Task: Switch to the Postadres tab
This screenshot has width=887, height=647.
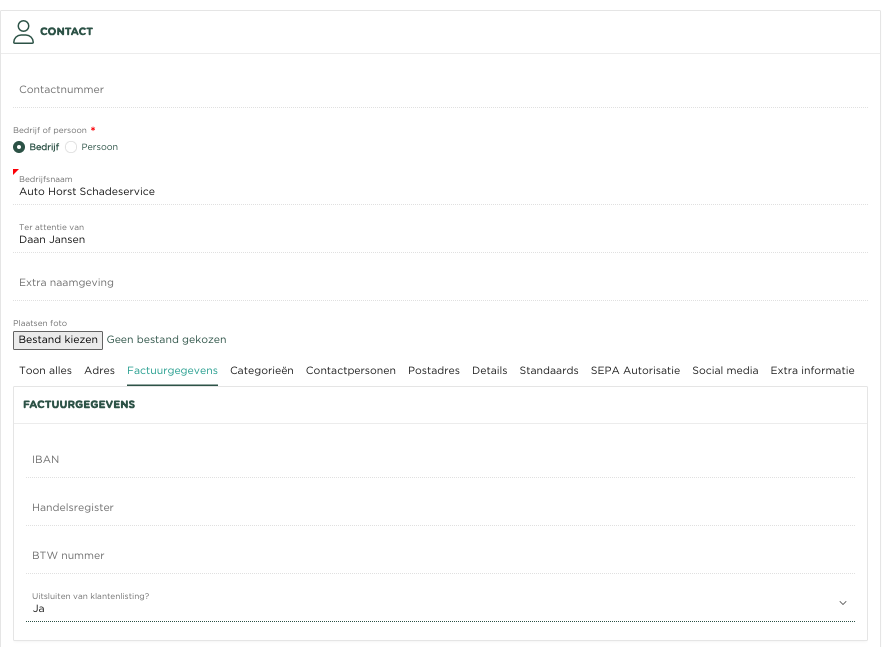Action: click(x=434, y=370)
